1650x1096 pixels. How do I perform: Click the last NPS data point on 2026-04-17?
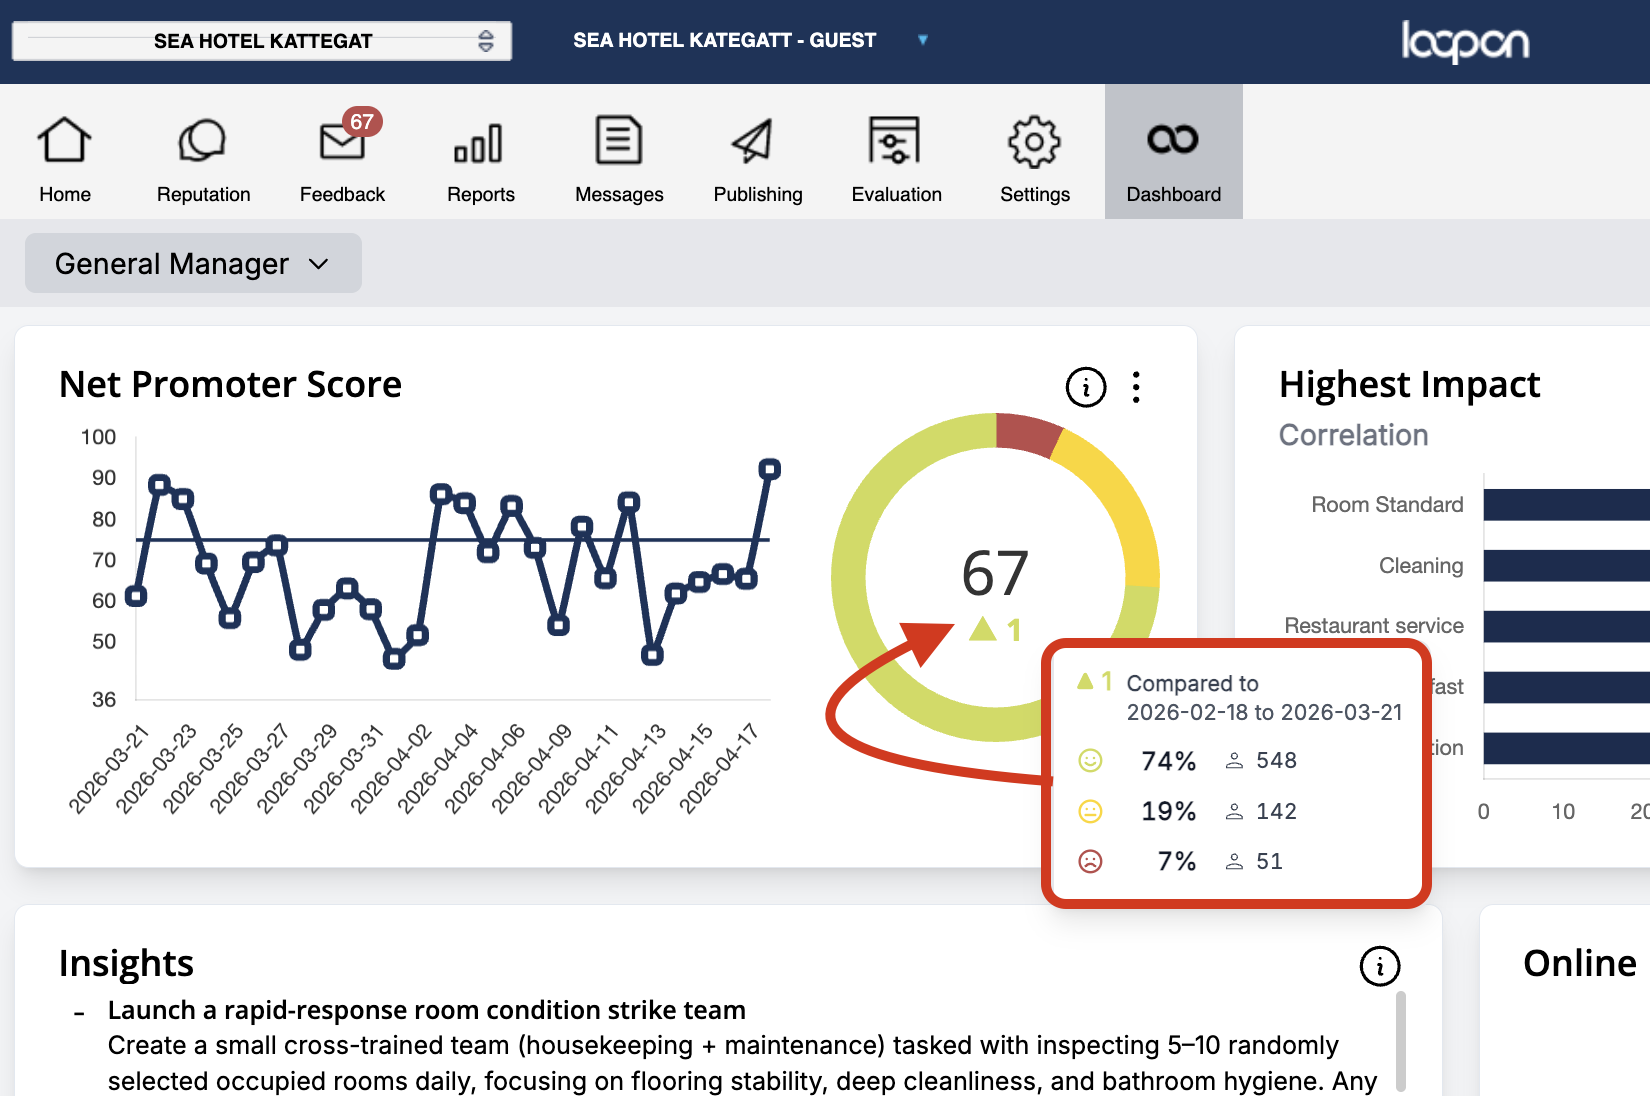click(769, 469)
